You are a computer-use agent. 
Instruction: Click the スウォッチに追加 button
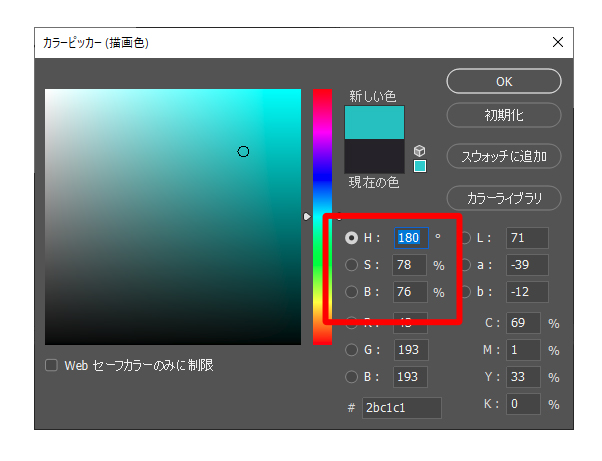point(503,156)
